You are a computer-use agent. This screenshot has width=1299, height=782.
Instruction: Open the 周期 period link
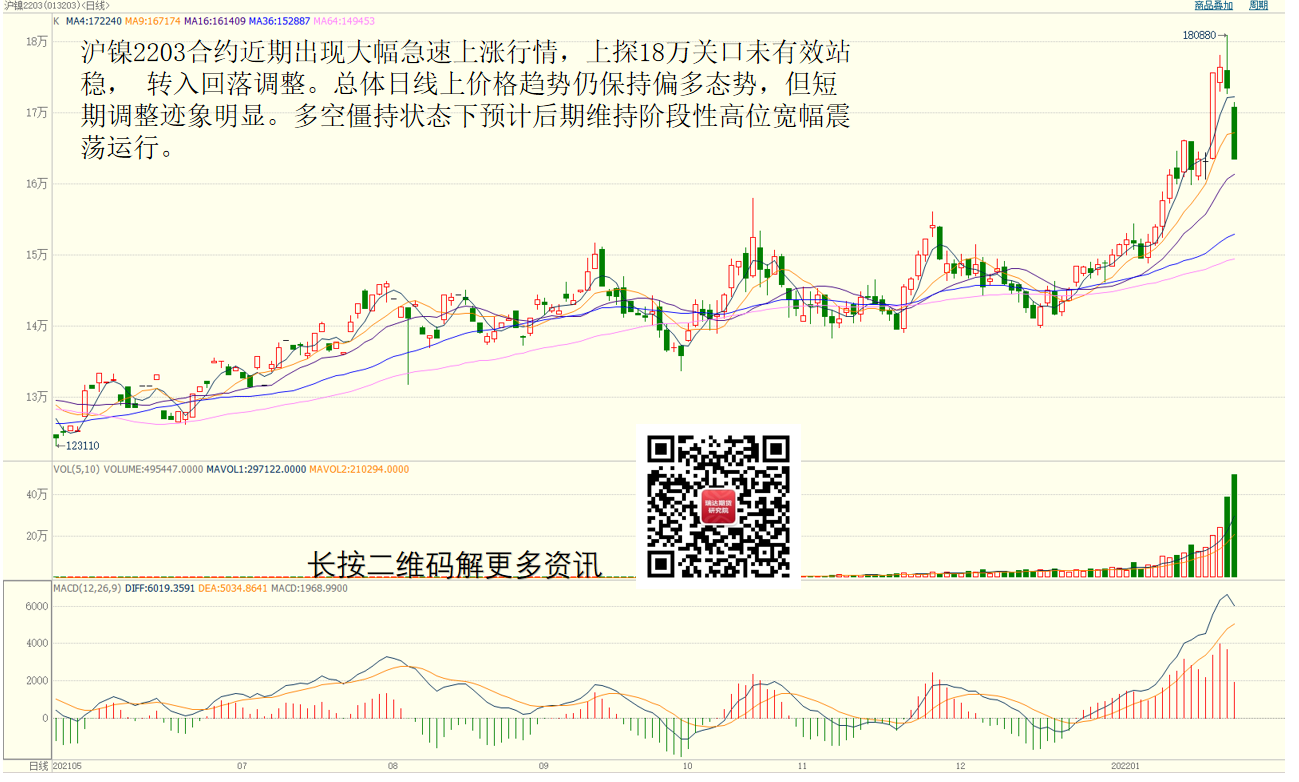coord(1258,5)
